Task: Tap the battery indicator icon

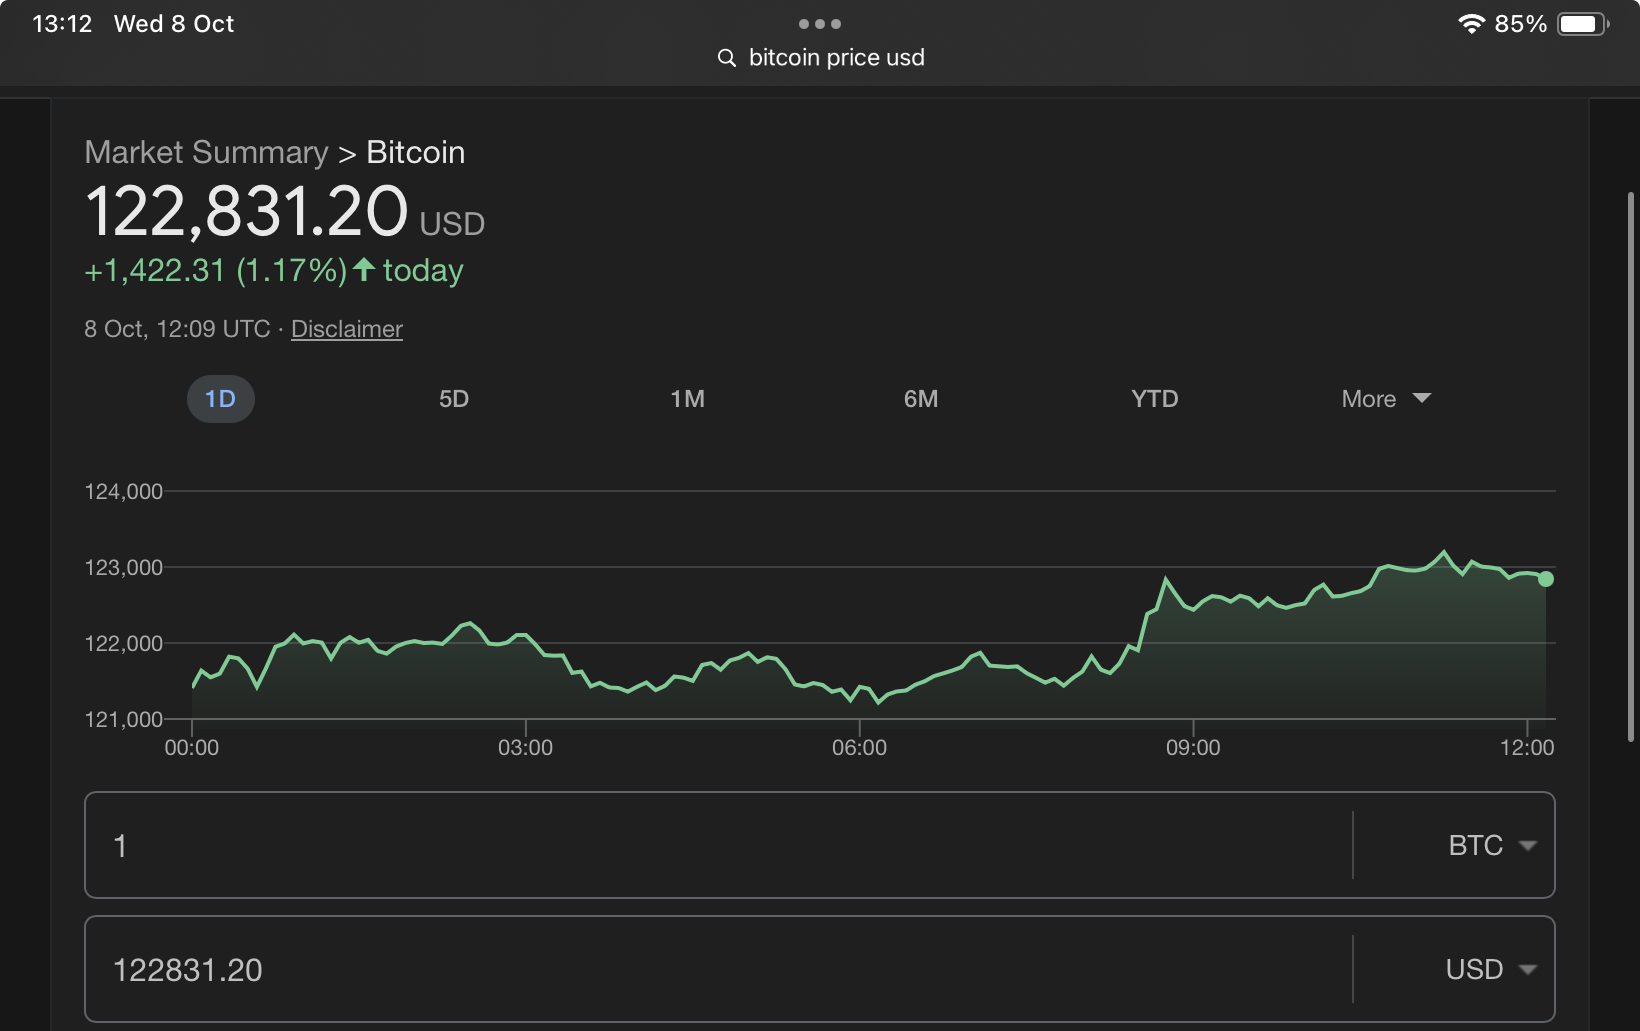Action: click(x=1582, y=24)
